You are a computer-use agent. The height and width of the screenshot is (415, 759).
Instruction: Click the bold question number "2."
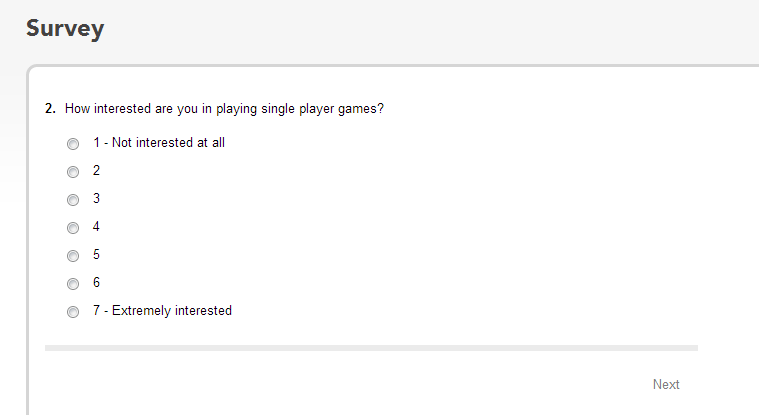[50, 108]
